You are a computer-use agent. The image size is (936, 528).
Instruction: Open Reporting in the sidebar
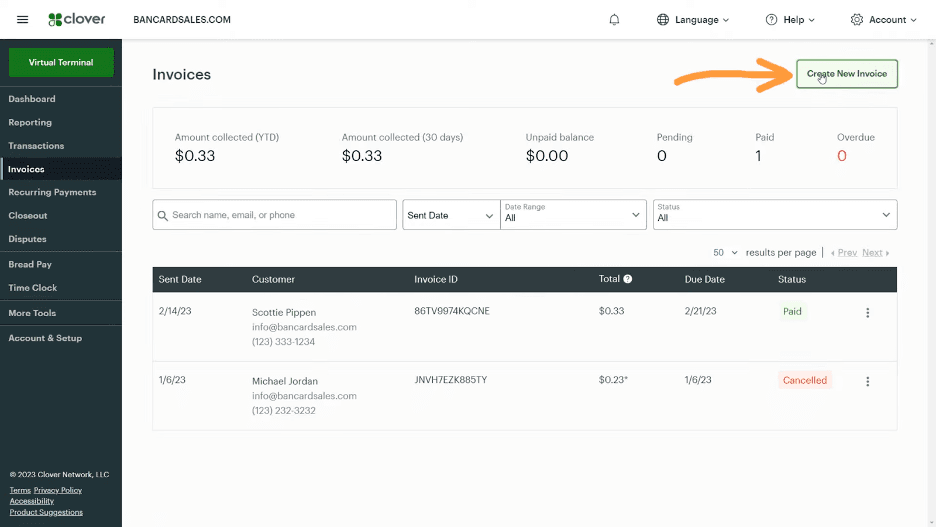point(30,122)
